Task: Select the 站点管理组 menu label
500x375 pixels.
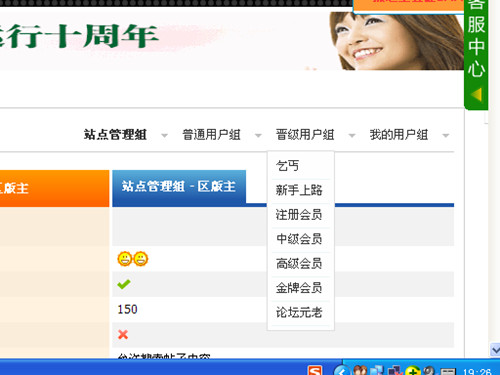Action: coord(115,135)
